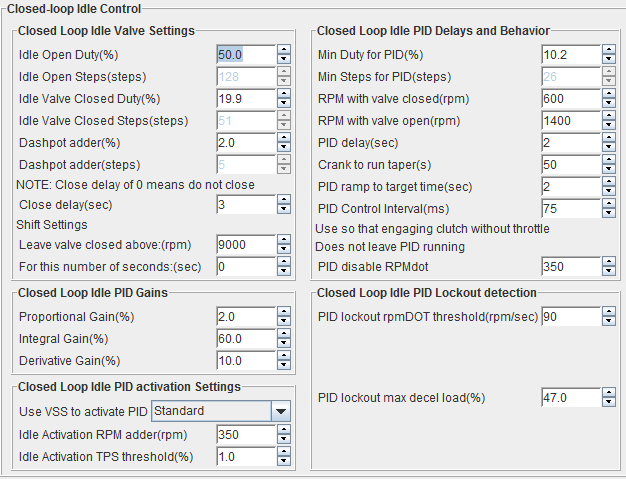
Task: Lower the Integral Gain value
Action: [283, 343]
